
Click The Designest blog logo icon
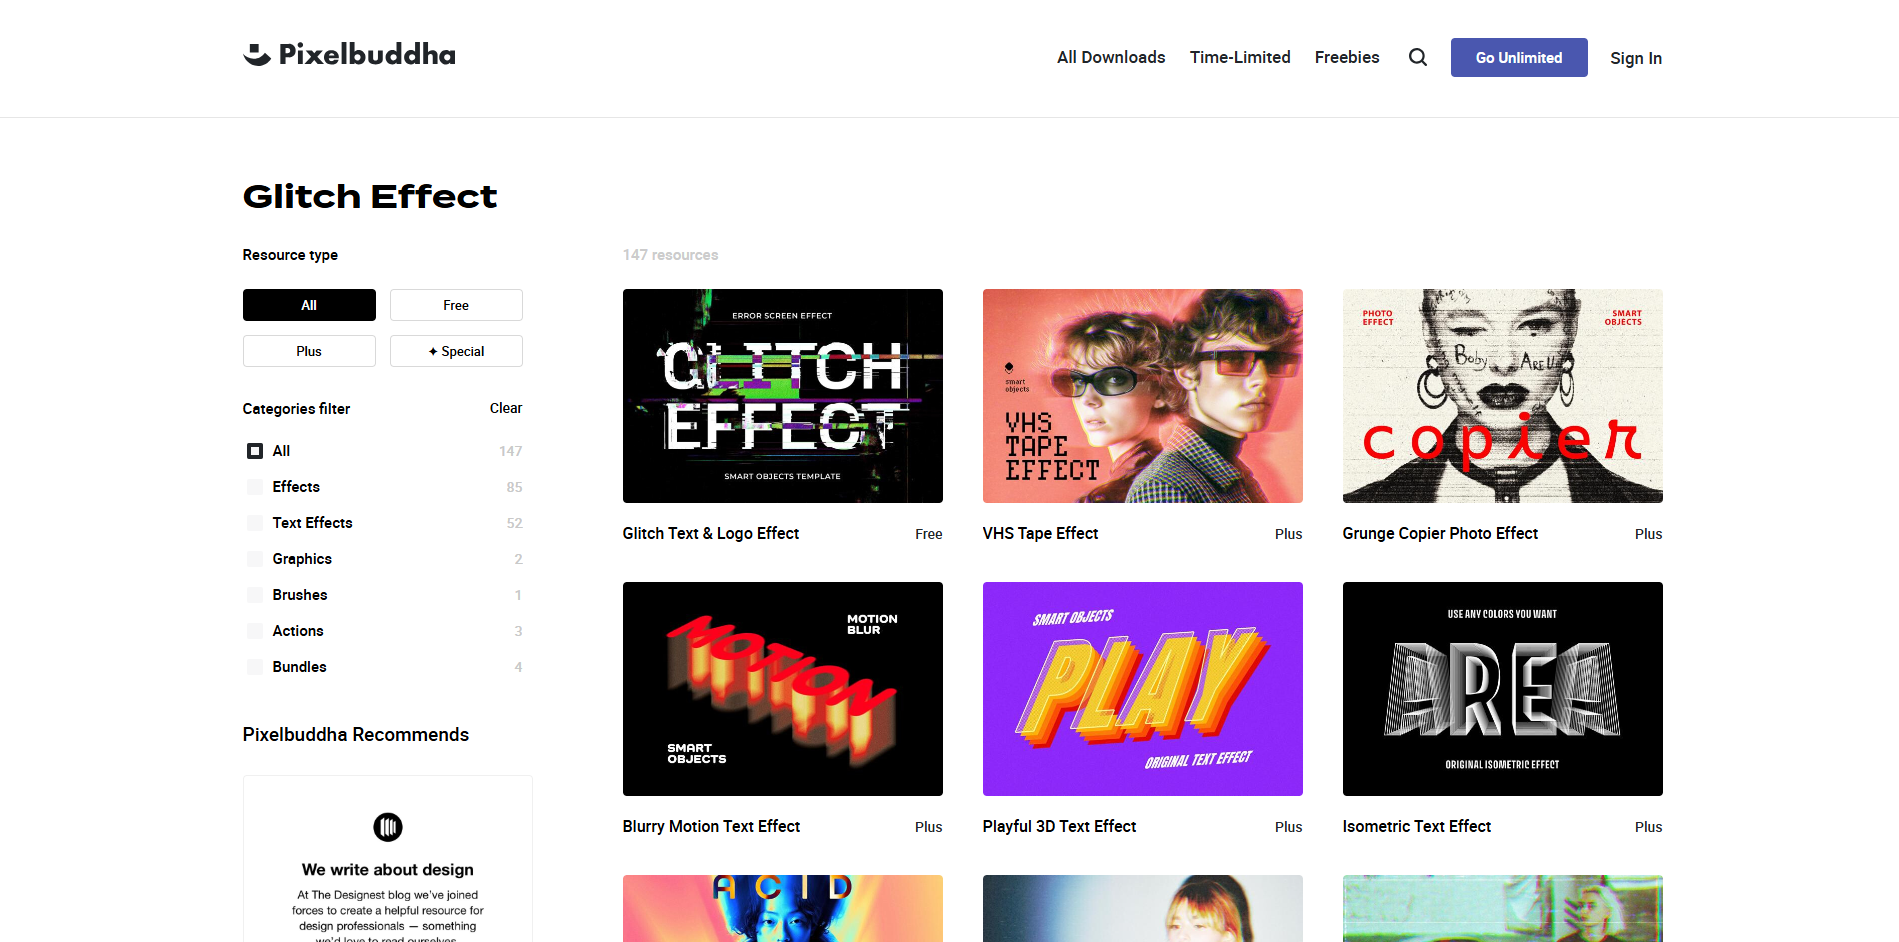coord(387,827)
